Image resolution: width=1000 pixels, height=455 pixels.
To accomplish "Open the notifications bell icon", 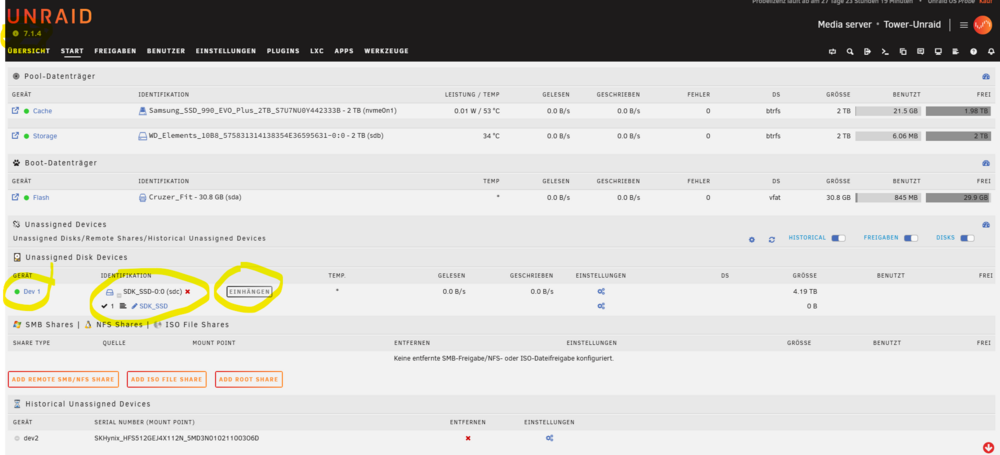I will pos(991,52).
